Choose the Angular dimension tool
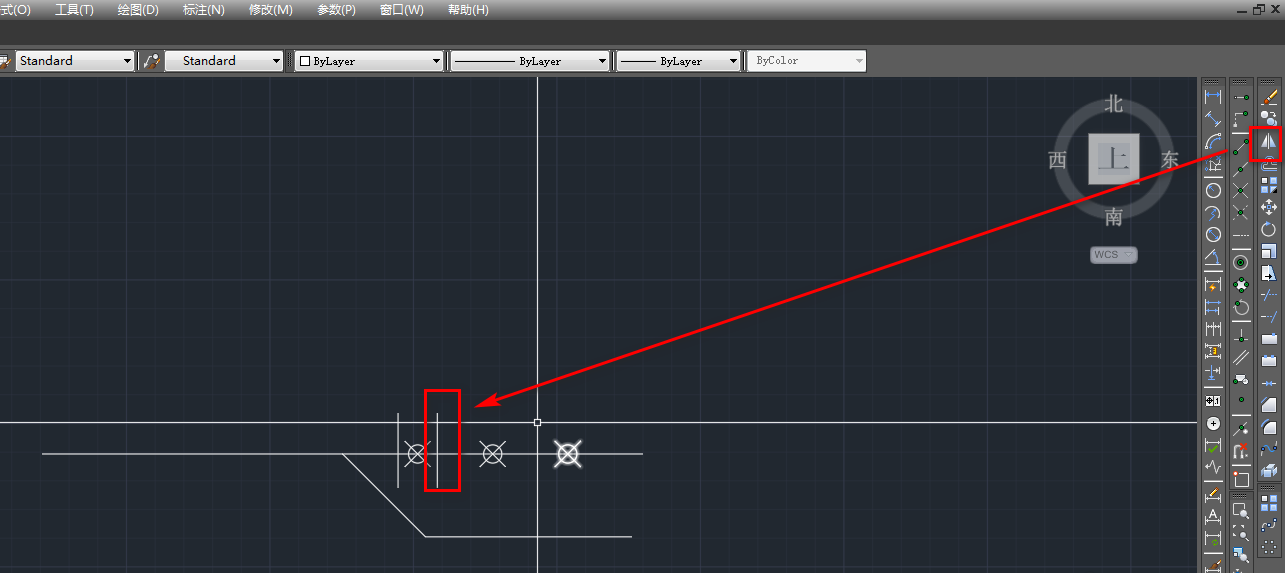The height and width of the screenshot is (573, 1285). pyautogui.click(x=1213, y=257)
